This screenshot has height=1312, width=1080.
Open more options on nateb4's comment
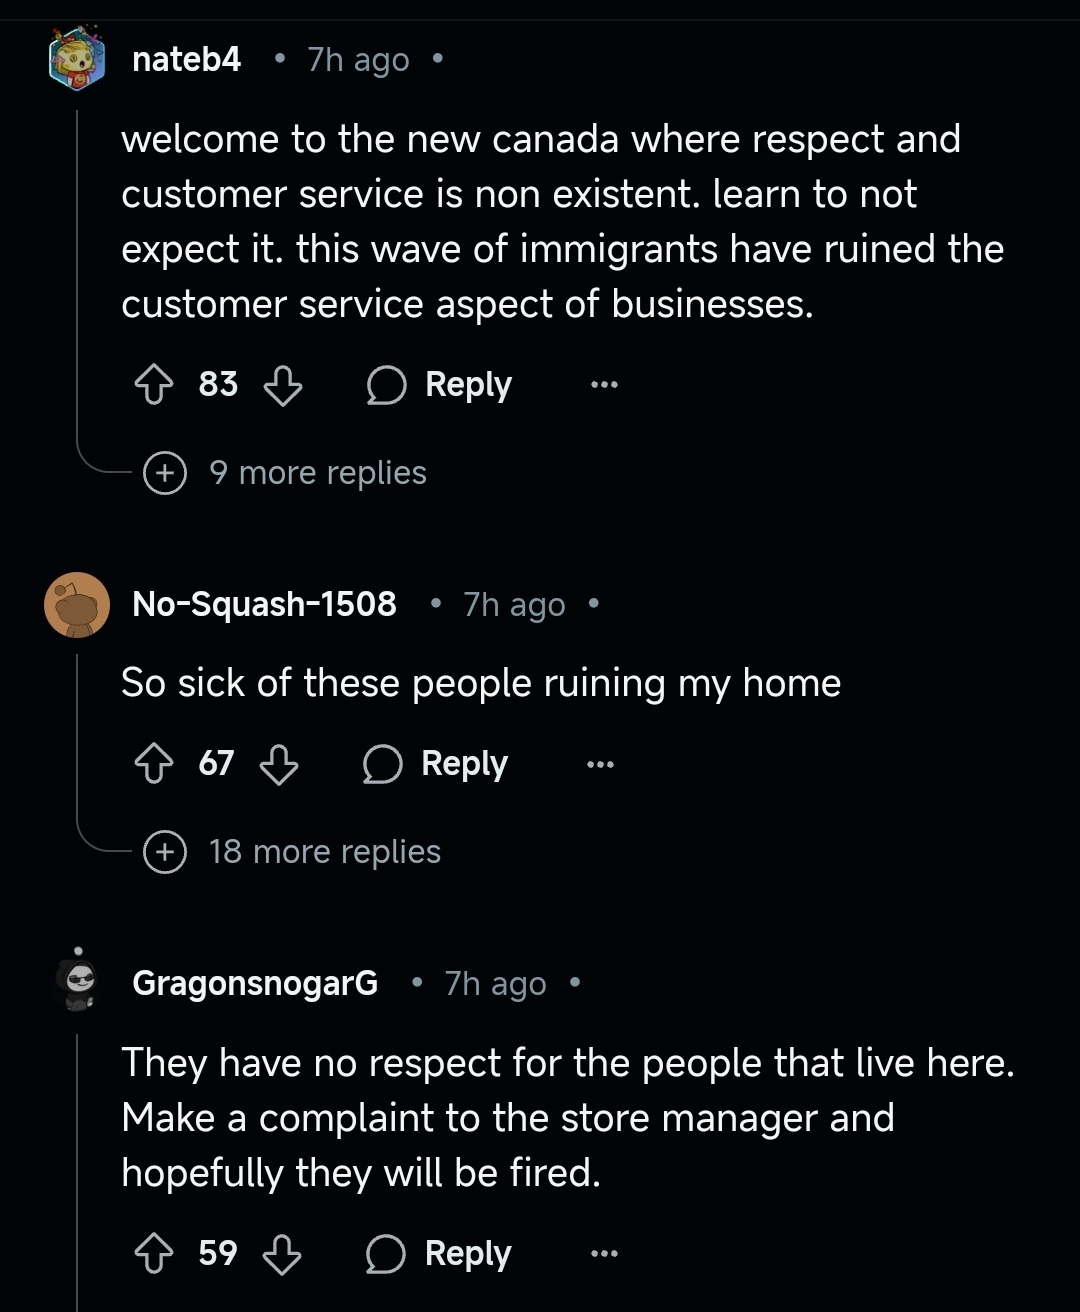[x=604, y=384]
